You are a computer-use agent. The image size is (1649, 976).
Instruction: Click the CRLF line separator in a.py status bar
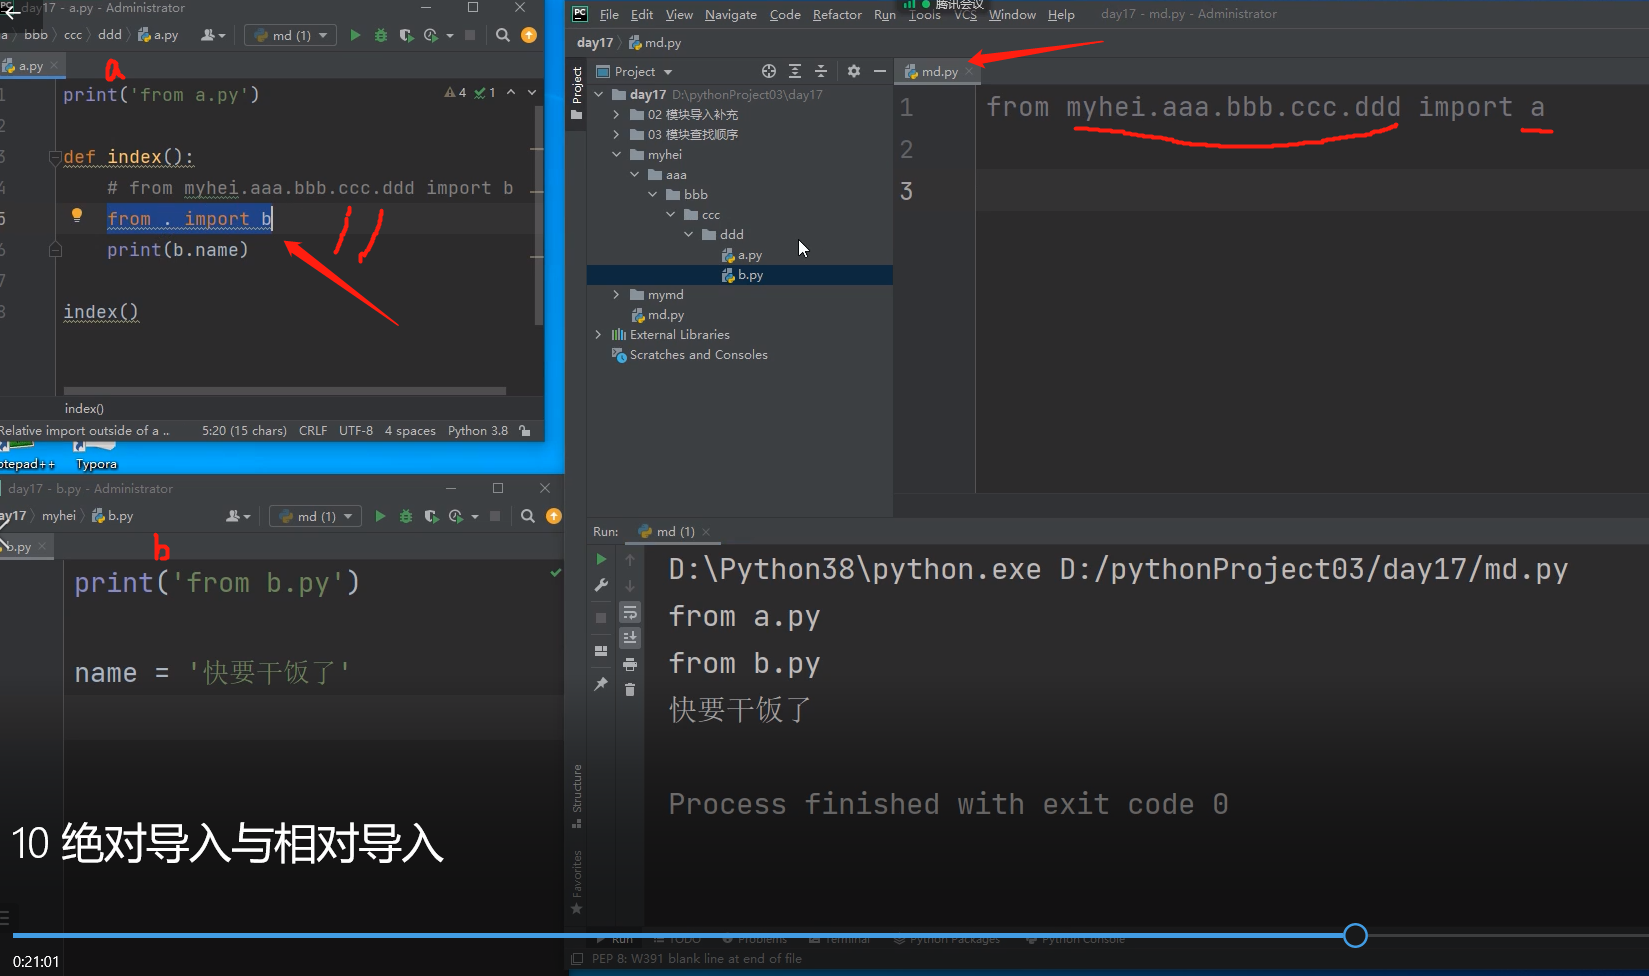[313, 431]
